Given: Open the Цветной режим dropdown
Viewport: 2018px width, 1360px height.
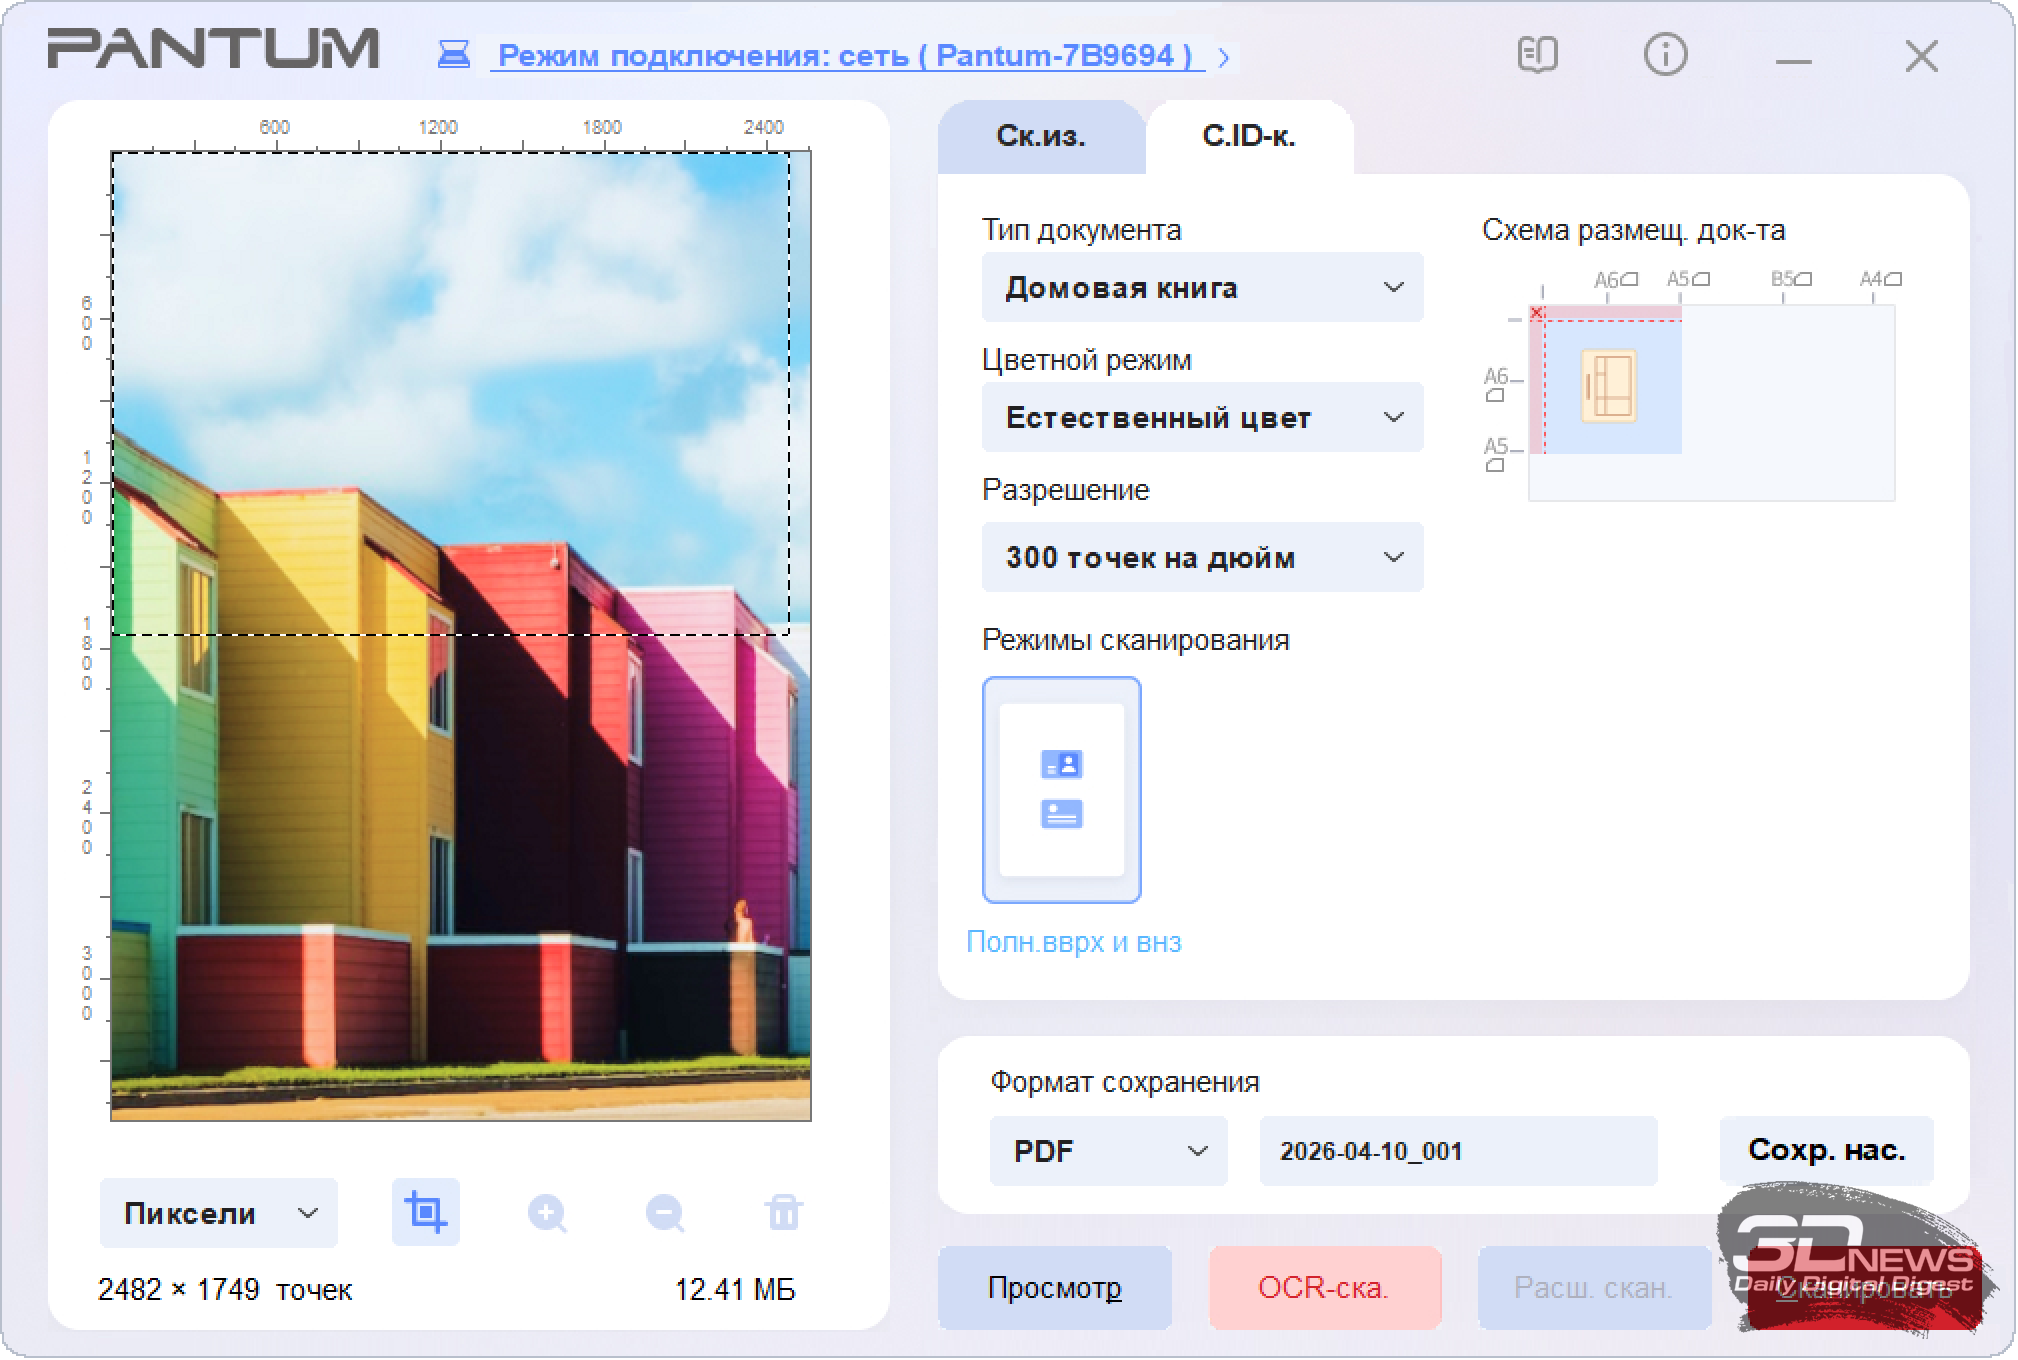Looking at the screenshot, I should (1202, 418).
